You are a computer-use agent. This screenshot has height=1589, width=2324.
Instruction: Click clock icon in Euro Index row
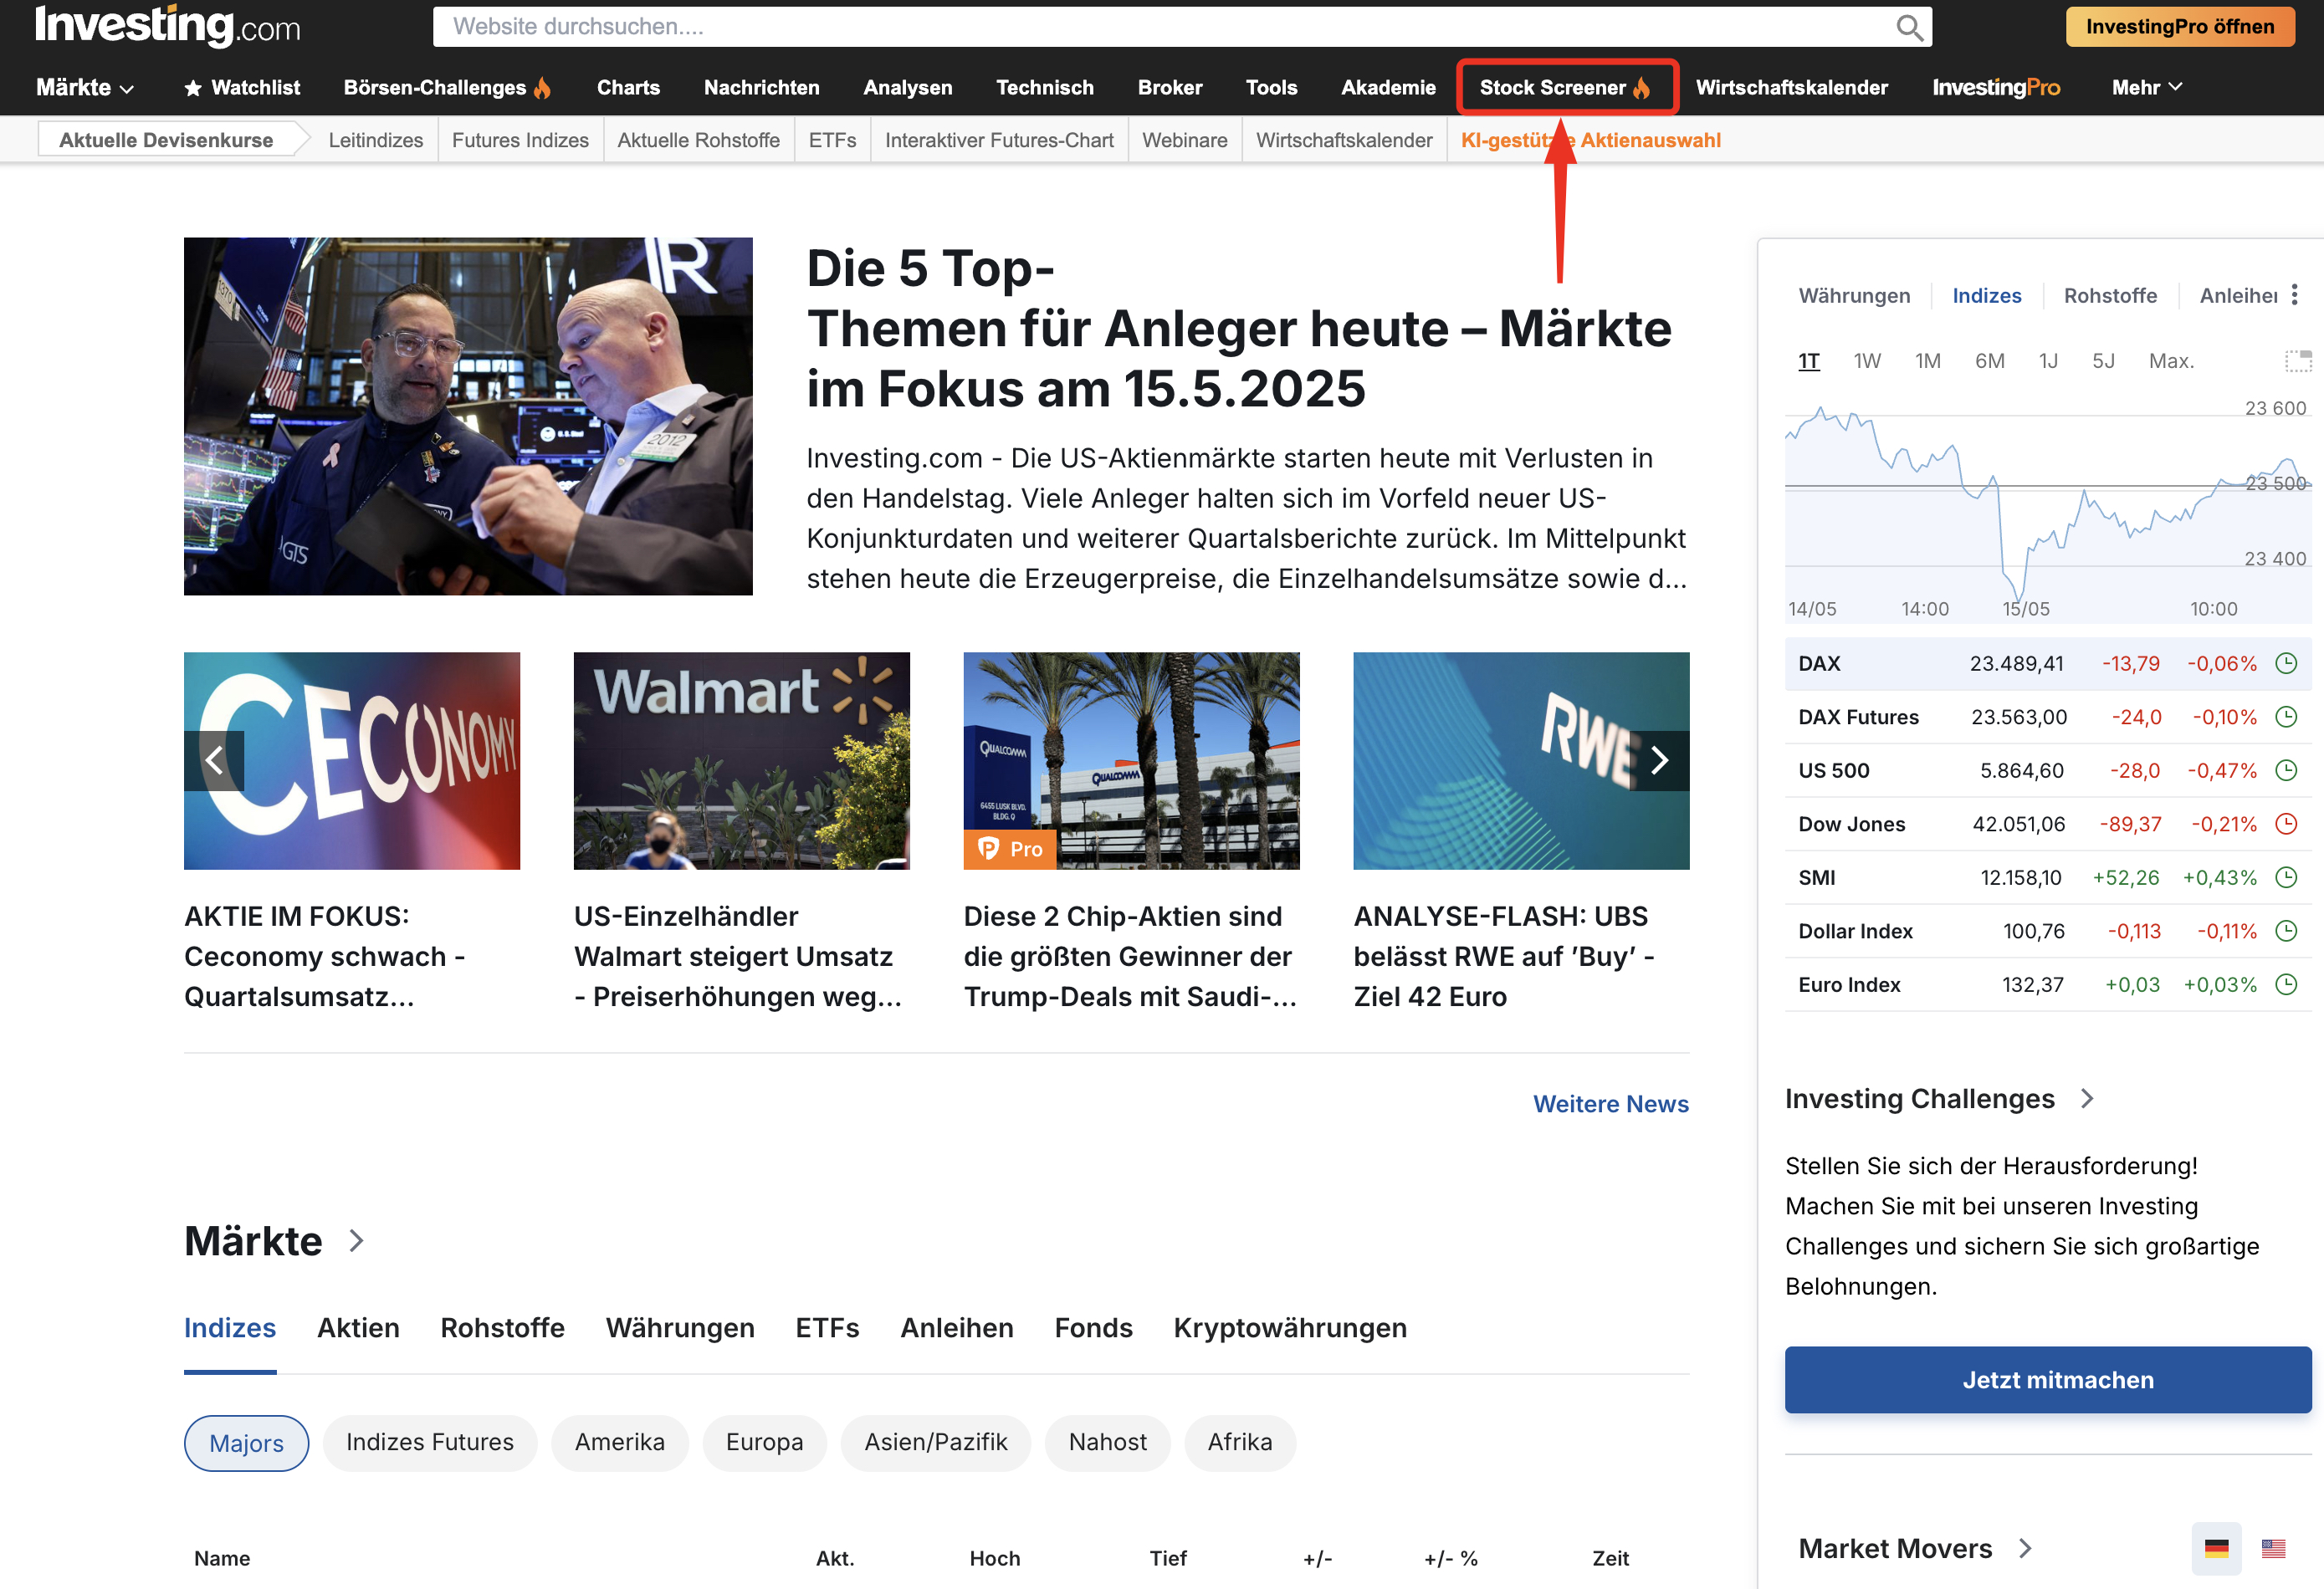[2286, 984]
